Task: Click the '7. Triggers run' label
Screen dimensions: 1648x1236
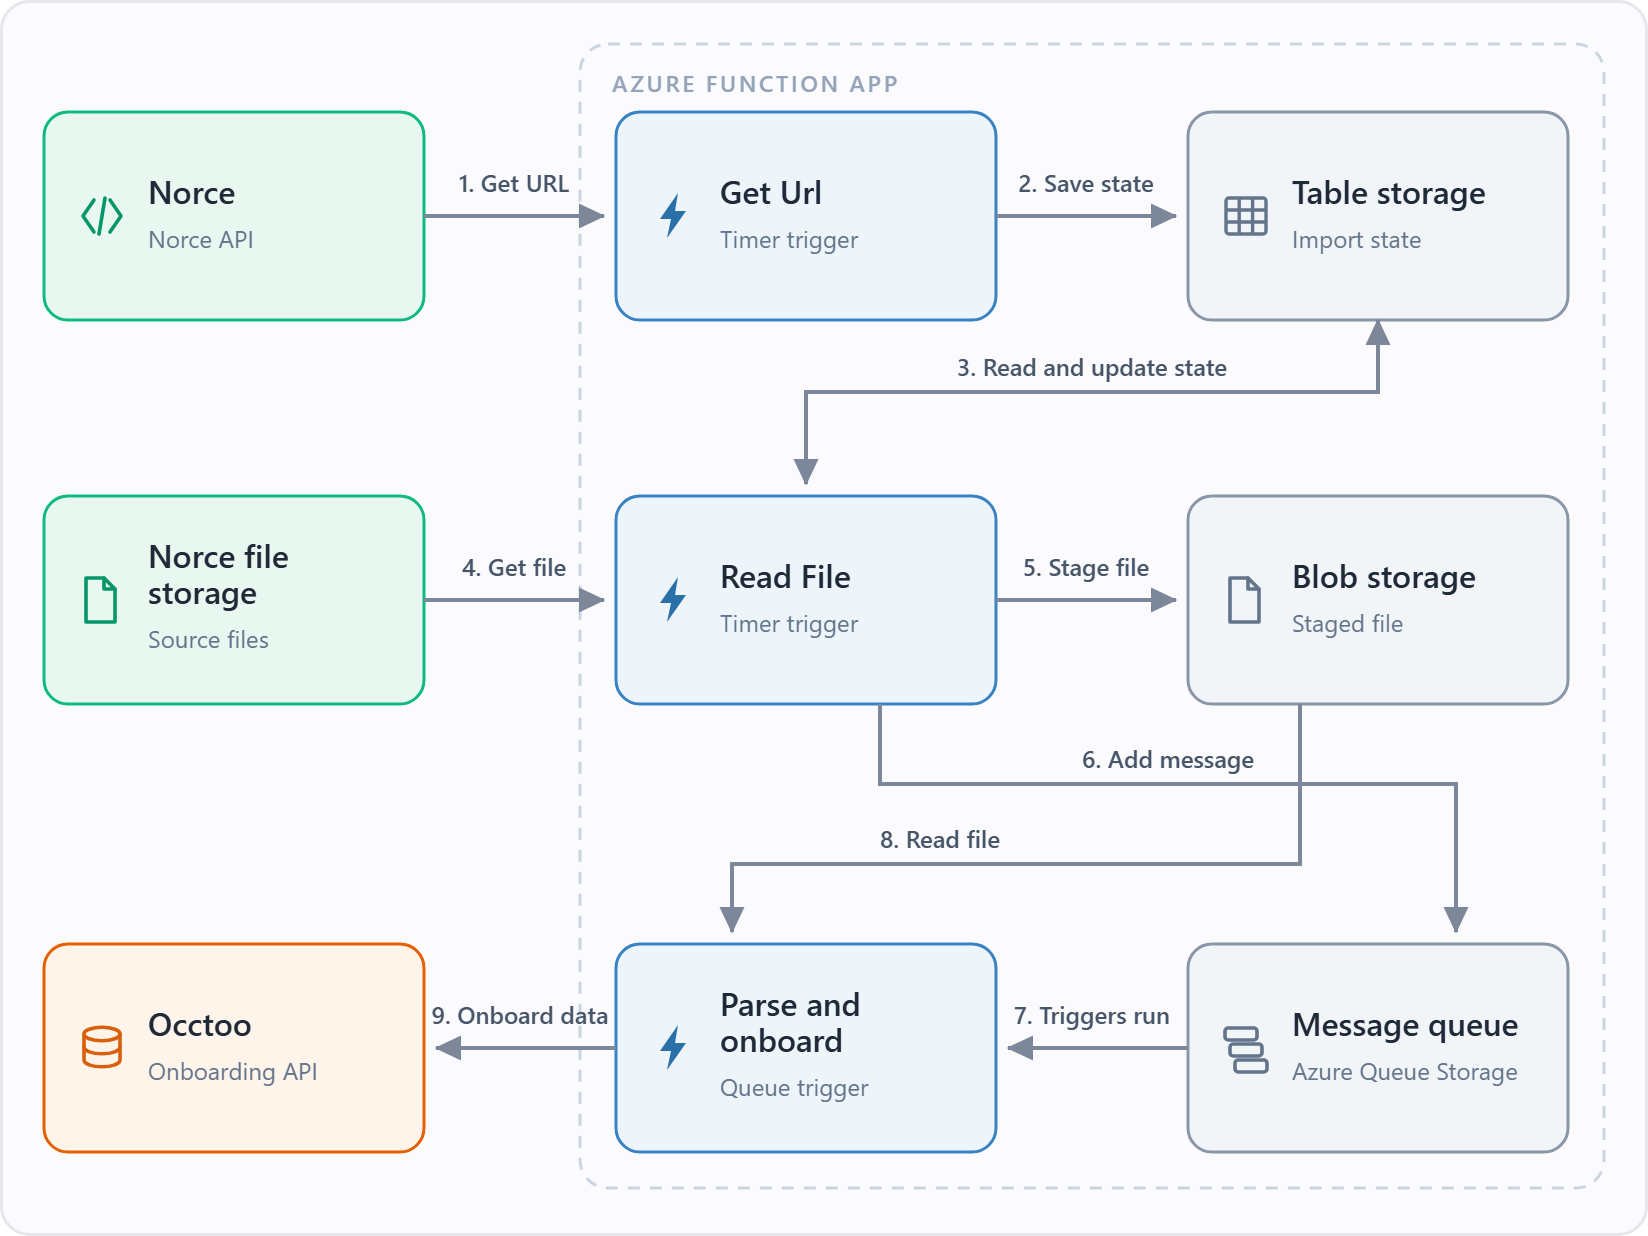Action: pos(1092,1016)
